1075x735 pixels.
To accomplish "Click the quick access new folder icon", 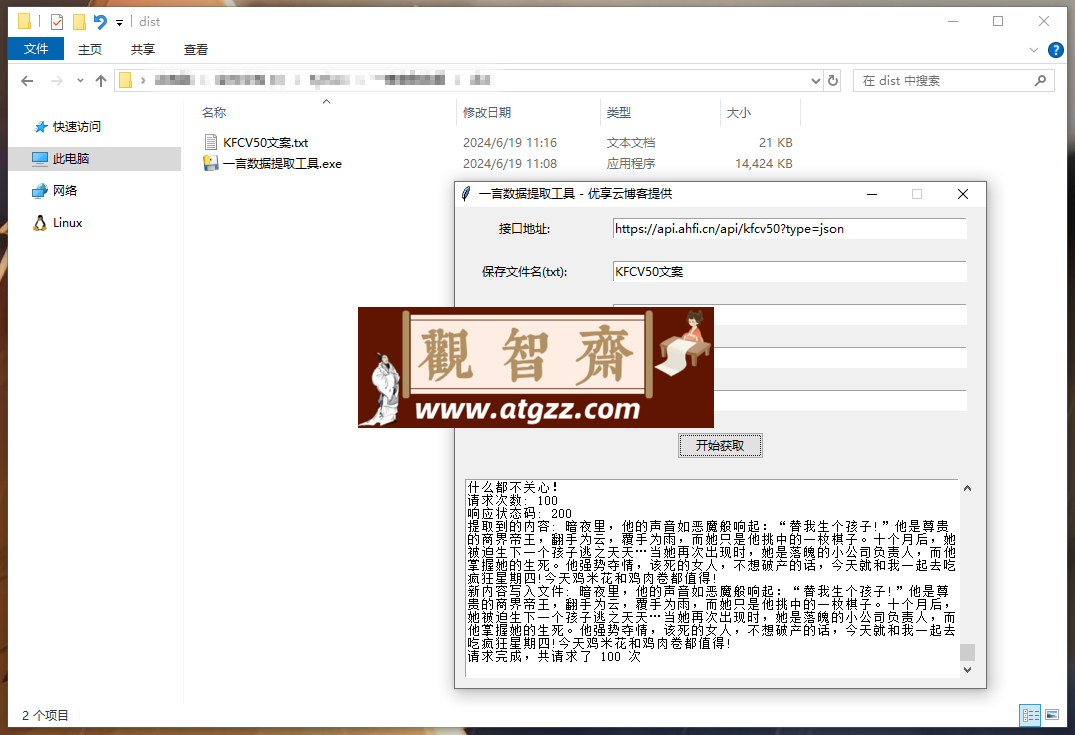I will click(x=80, y=22).
